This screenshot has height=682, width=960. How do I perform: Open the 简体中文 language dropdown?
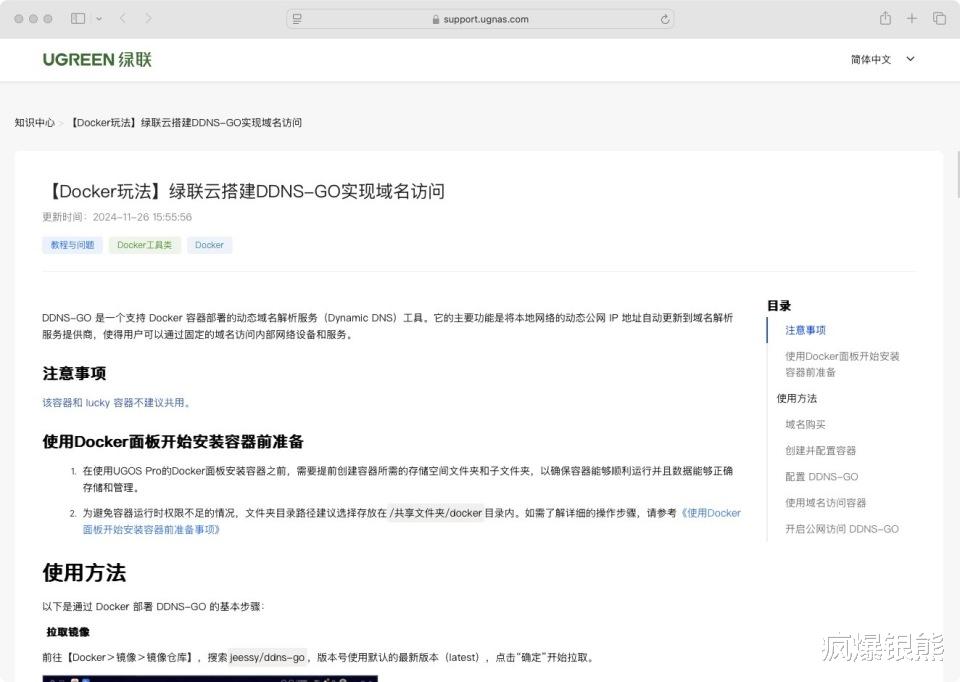click(882, 59)
